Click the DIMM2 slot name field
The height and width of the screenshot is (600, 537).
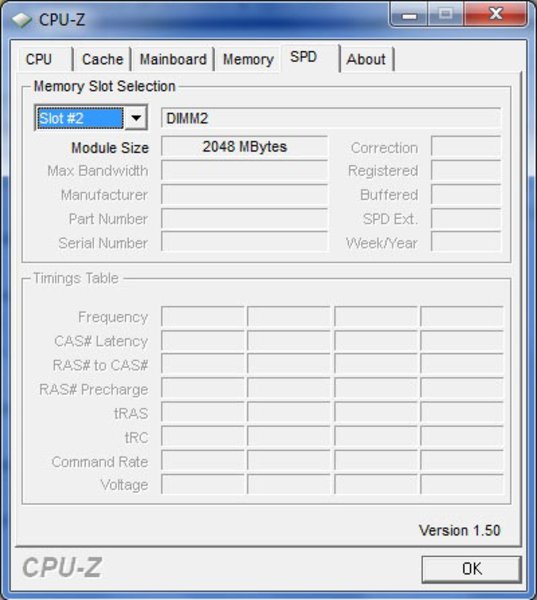pyautogui.click(x=331, y=118)
